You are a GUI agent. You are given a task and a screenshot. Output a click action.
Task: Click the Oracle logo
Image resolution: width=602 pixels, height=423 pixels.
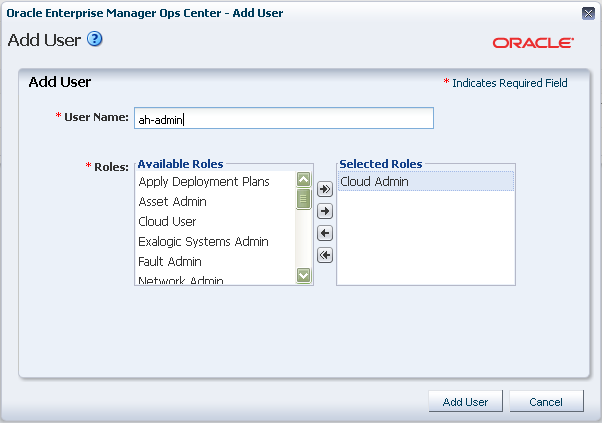(533, 43)
